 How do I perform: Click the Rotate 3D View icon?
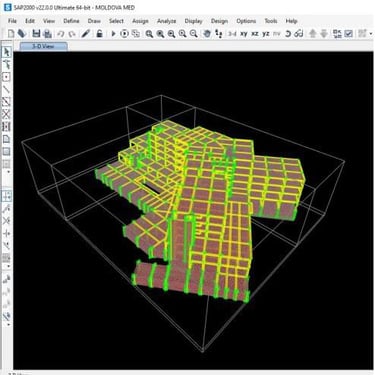(288, 34)
